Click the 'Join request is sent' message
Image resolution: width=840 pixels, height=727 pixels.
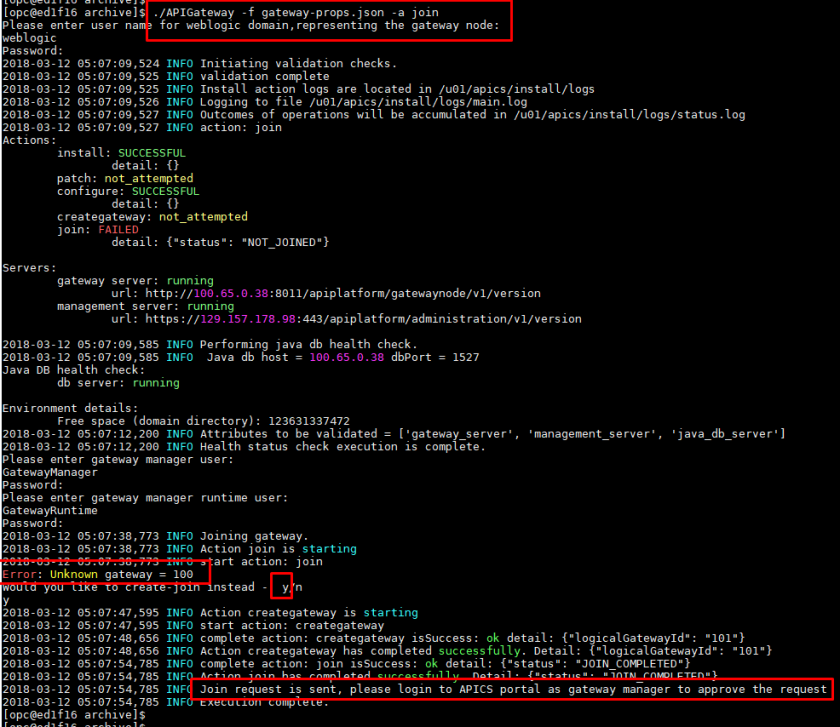pyautogui.click(x=513, y=689)
